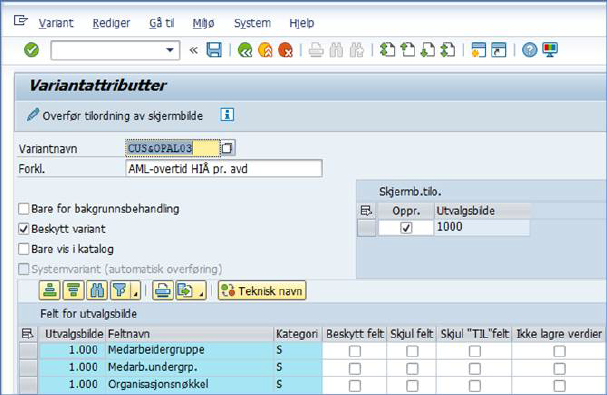Click the Customize local layout monitor icon
Viewport: 607px width, 395px height.
(550, 50)
